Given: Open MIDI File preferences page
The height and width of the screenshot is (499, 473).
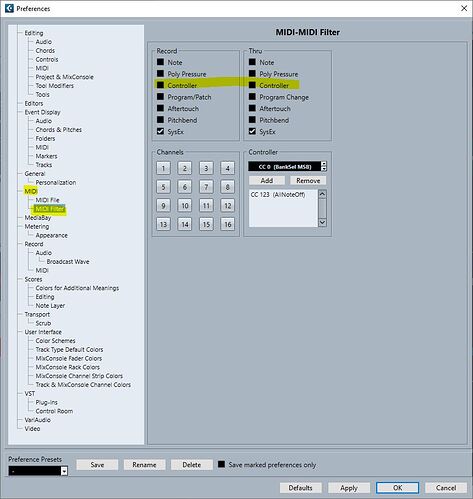Looking at the screenshot, I should (47, 200).
